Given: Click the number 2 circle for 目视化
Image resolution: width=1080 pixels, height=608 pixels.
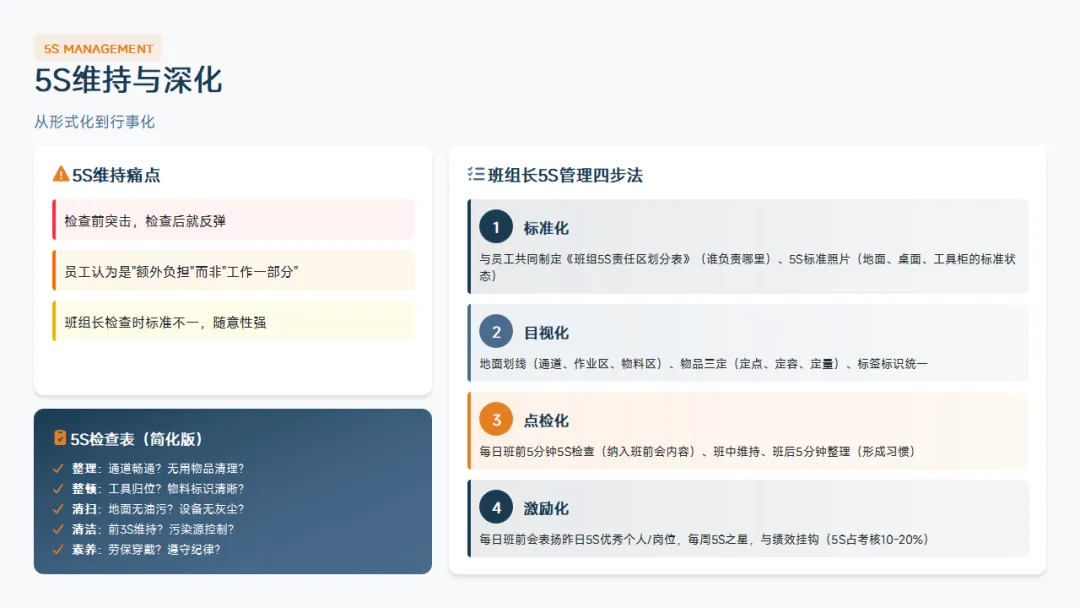Looking at the screenshot, I should click(x=496, y=332).
